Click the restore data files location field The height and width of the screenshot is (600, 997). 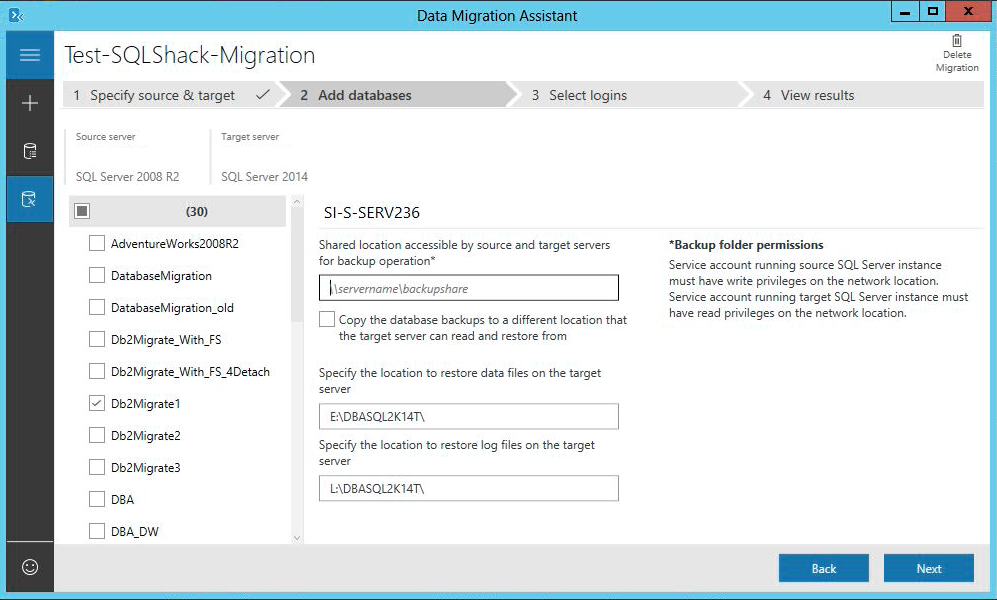tap(469, 417)
